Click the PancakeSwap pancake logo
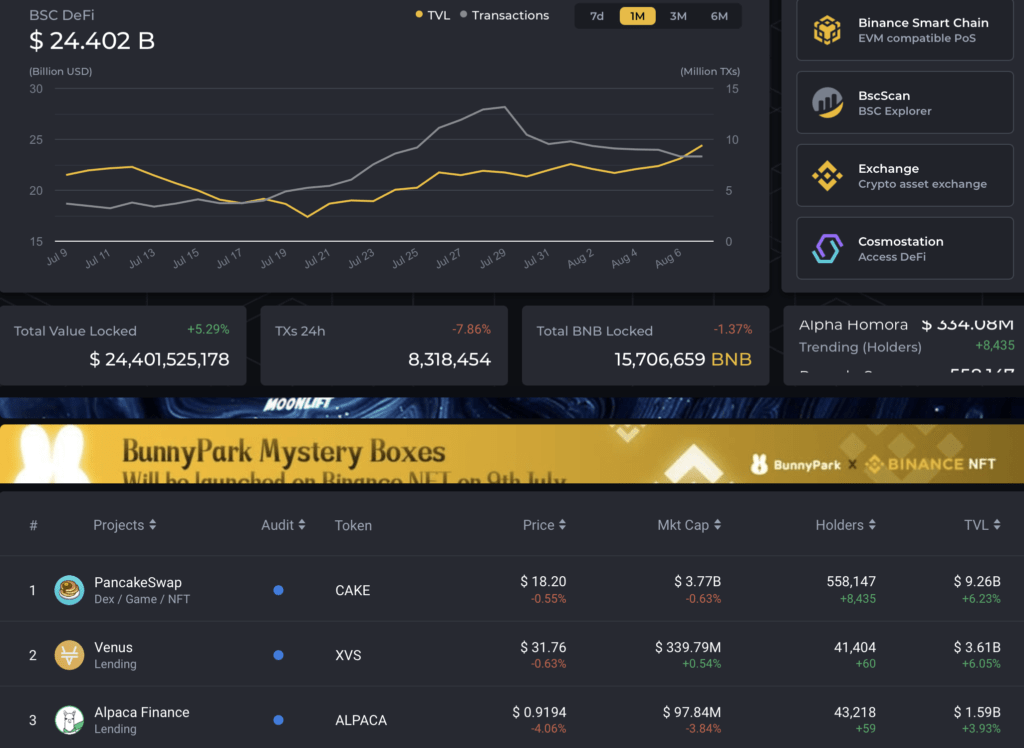The height and width of the screenshot is (748, 1024). click(68, 590)
